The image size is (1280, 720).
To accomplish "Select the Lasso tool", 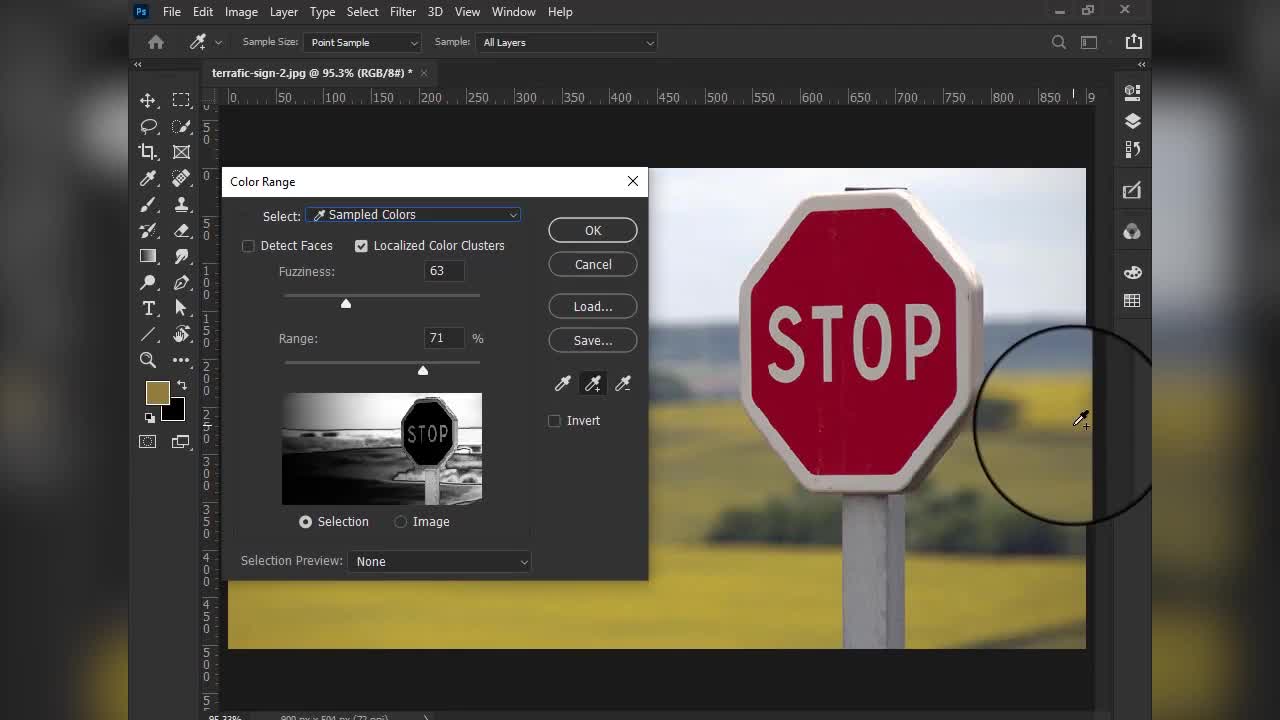I will [148, 126].
